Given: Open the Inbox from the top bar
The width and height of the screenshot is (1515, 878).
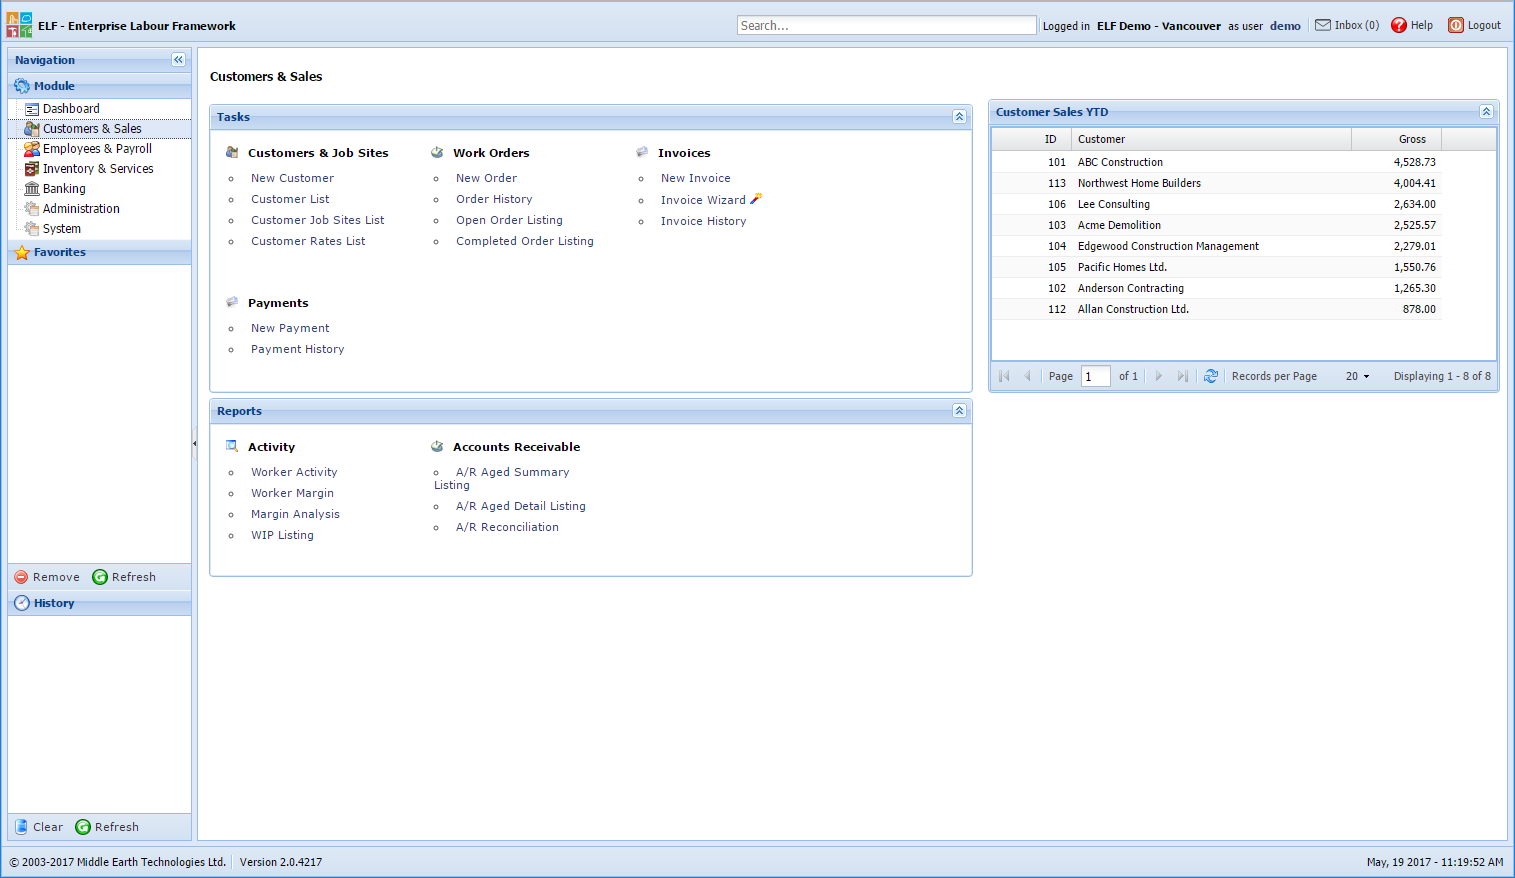Looking at the screenshot, I should pyautogui.click(x=1346, y=25).
